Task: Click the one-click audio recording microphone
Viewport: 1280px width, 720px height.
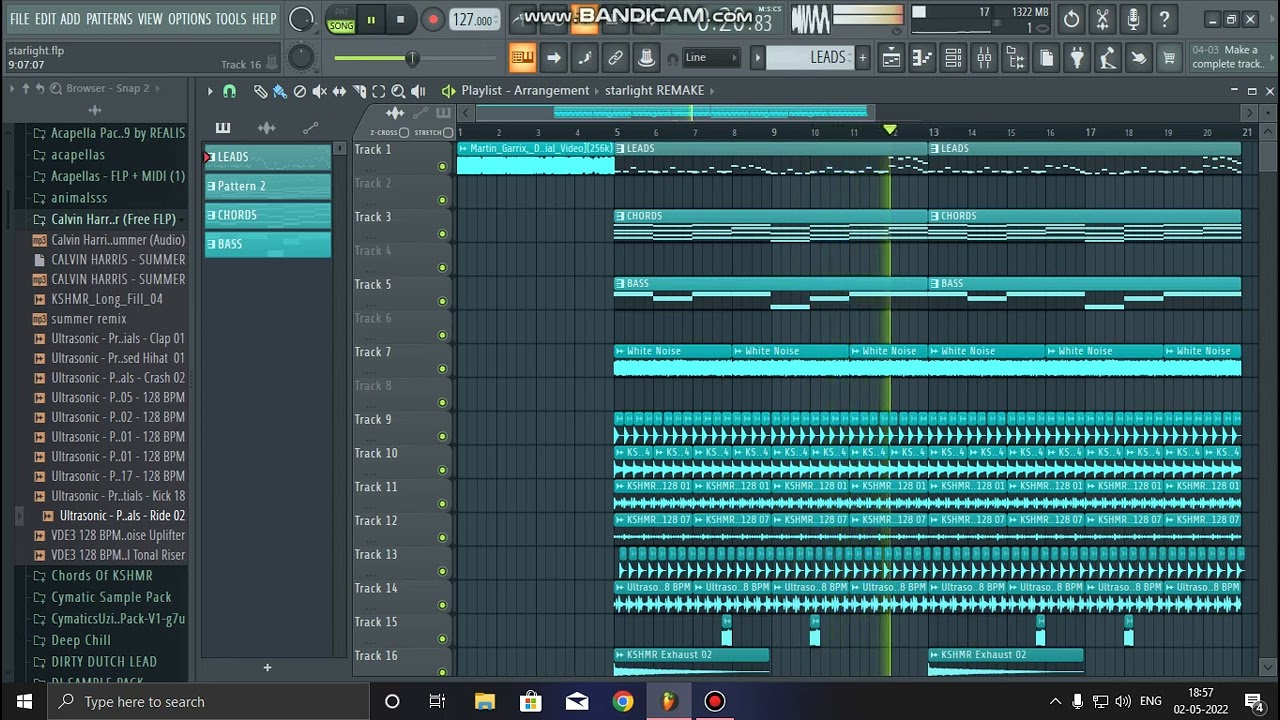Action: pyautogui.click(x=1133, y=19)
